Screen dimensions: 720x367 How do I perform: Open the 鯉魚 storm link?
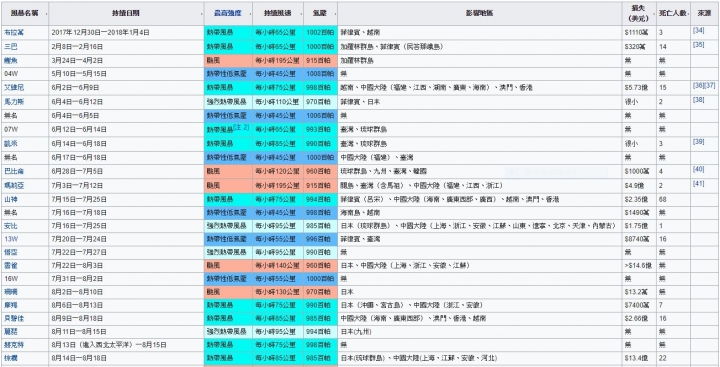click(11, 60)
